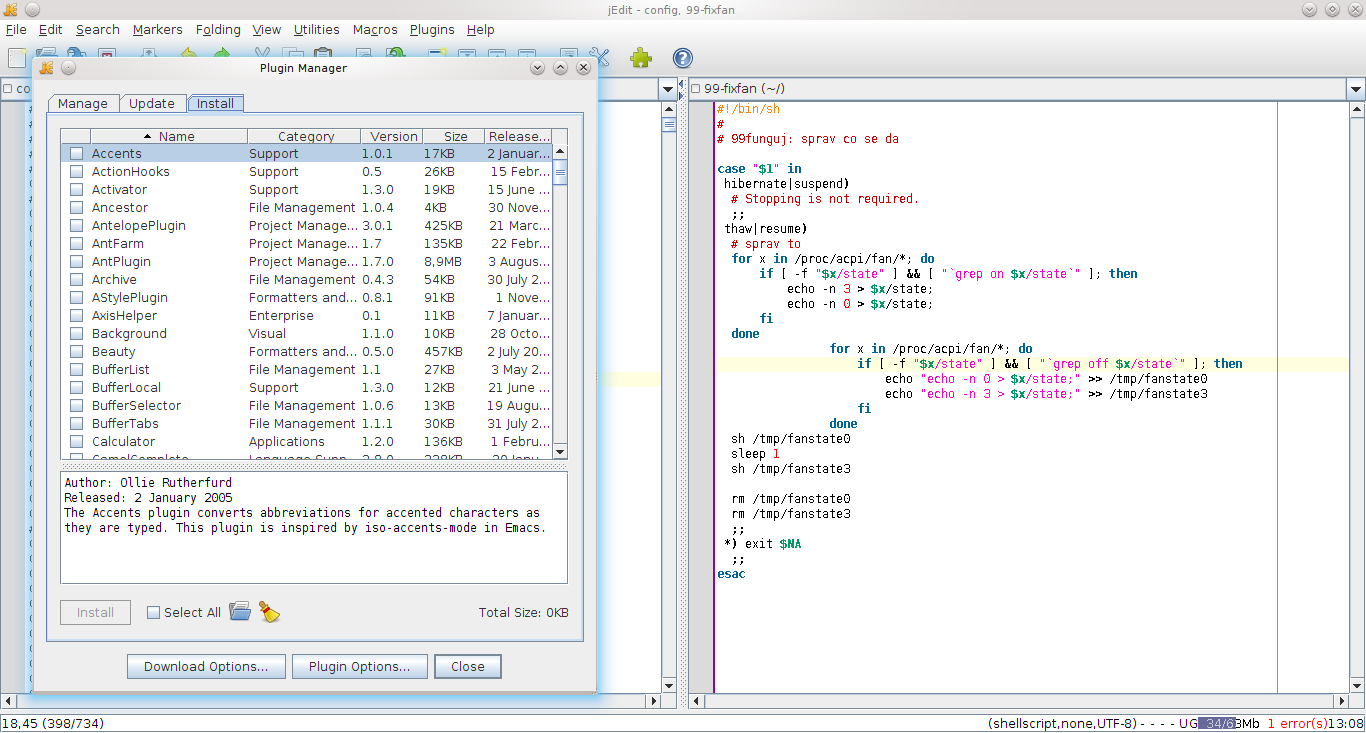The image size is (1366, 733).
Task: Tick the Background plugin checkbox
Action: coord(76,334)
